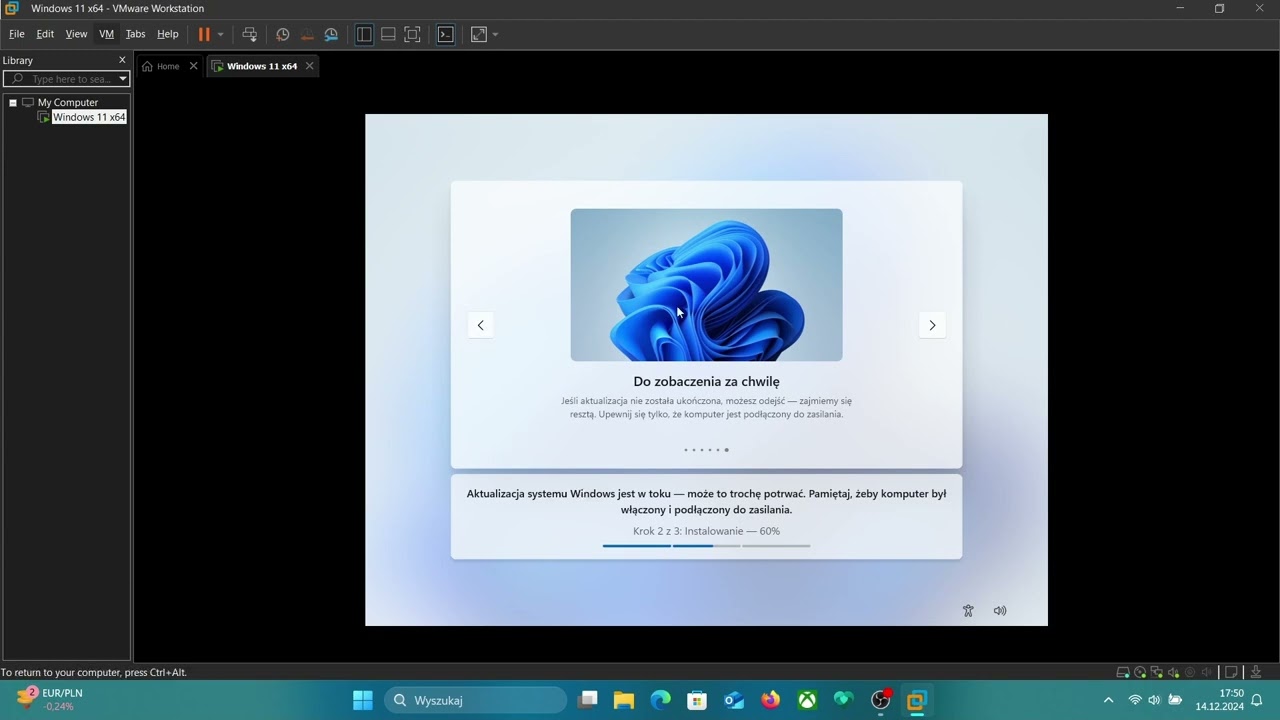Image resolution: width=1280 pixels, height=720 pixels.
Task: Open the notifications bell
Action: click(x=1257, y=700)
